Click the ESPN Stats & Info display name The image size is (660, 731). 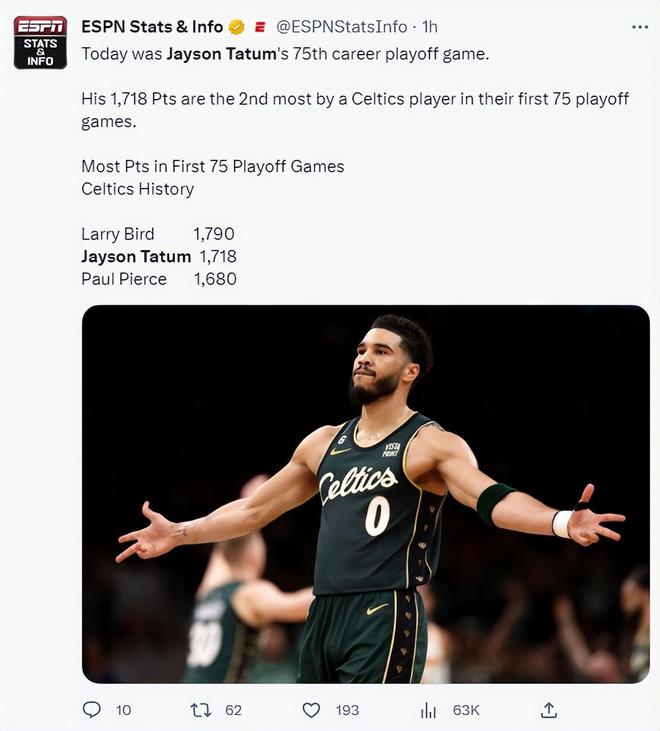152,27
